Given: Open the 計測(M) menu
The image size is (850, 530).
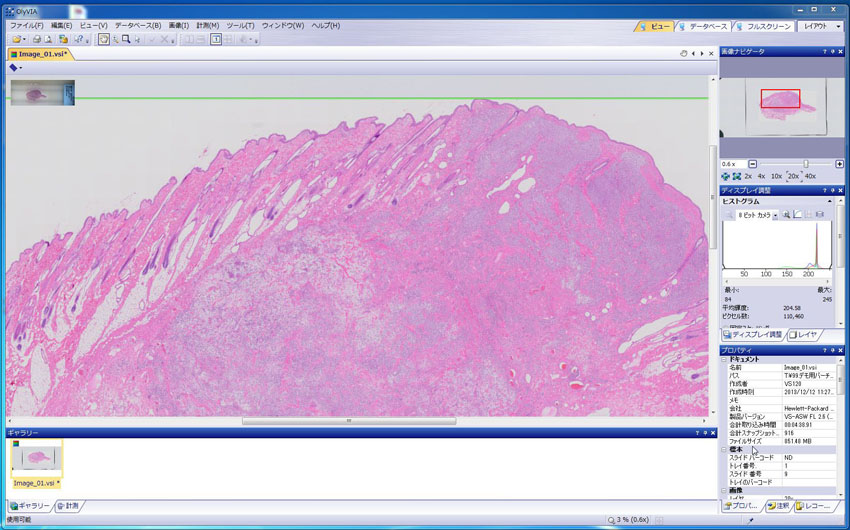Looking at the screenshot, I should click(207, 25).
